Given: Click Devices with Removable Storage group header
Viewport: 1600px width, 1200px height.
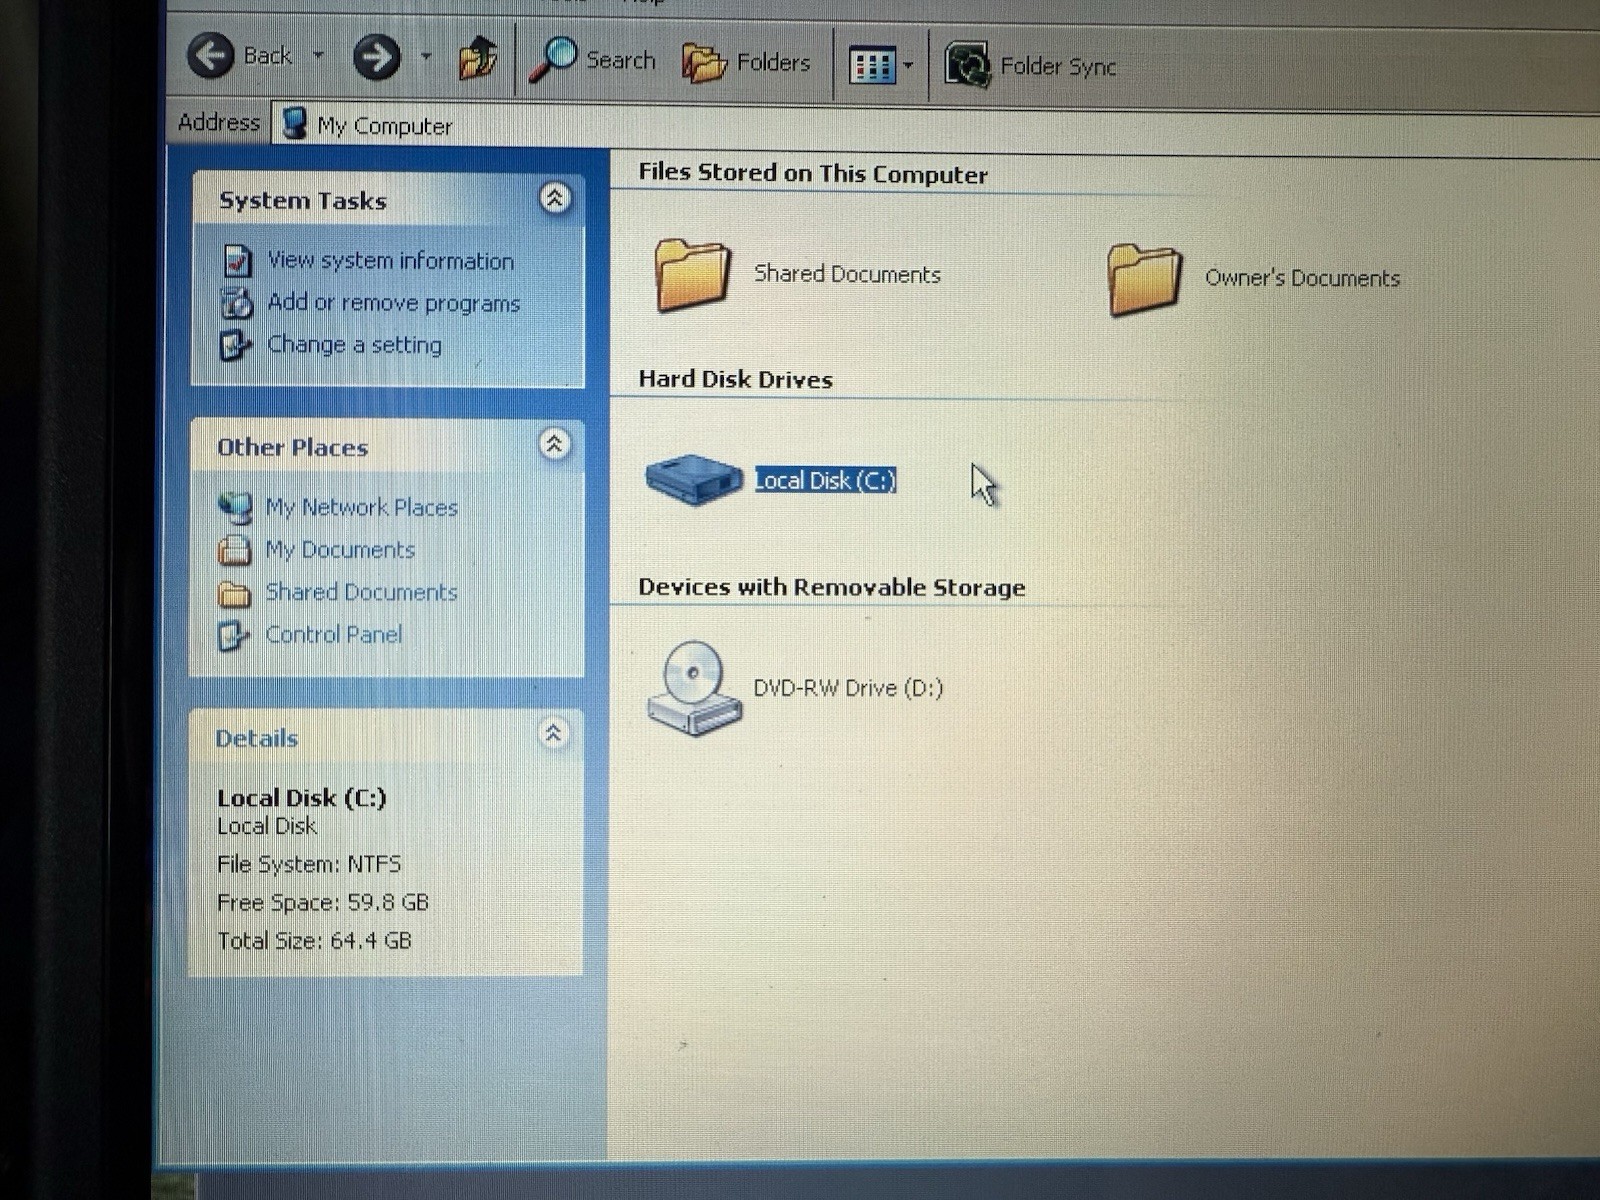Looking at the screenshot, I should pos(832,587).
